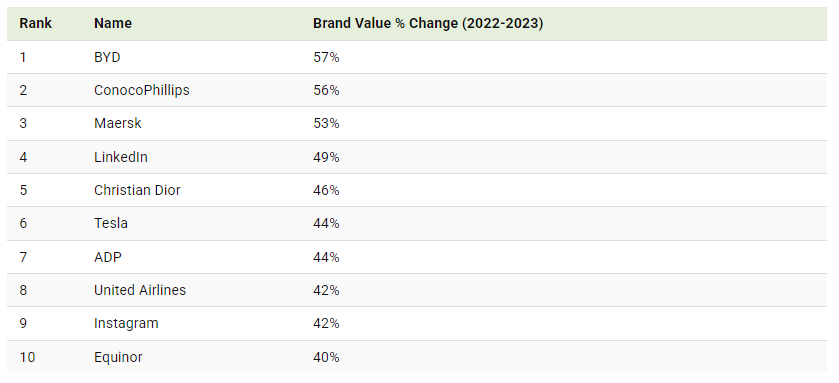The height and width of the screenshot is (383, 839).
Task: Click the Name column header
Action: tap(113, 24)
